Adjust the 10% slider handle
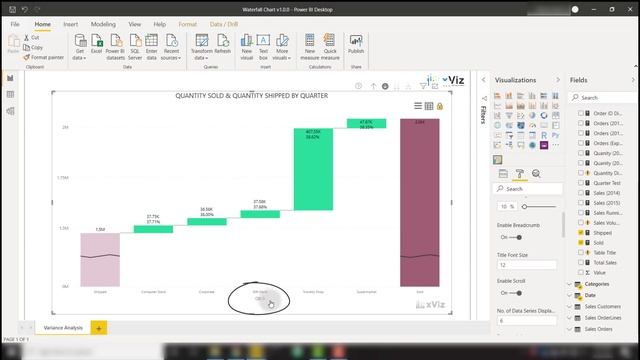This screenshot has width=640, height=360. 524,207
